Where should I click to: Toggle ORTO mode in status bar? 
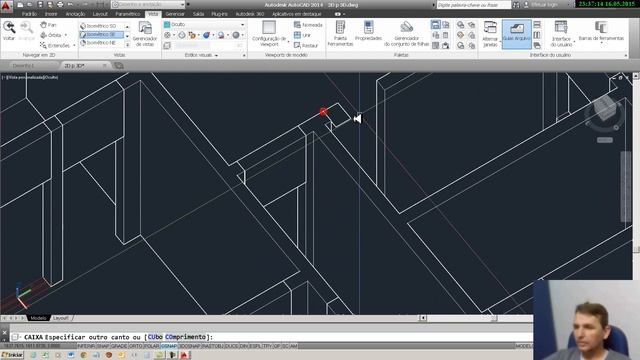click(135, 346)
